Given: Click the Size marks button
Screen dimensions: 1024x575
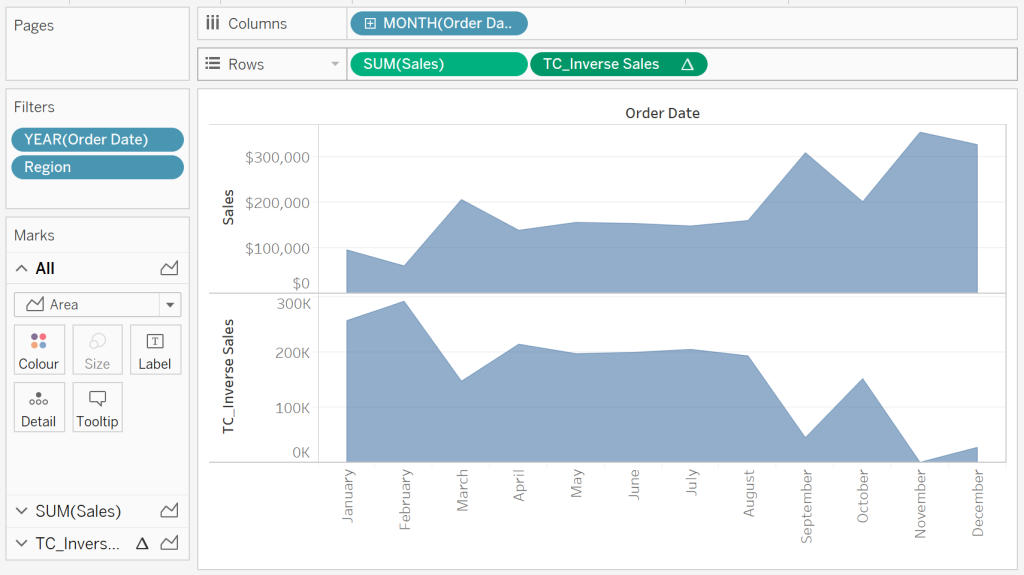Looking at the screenshot, I should pos(97,350).
